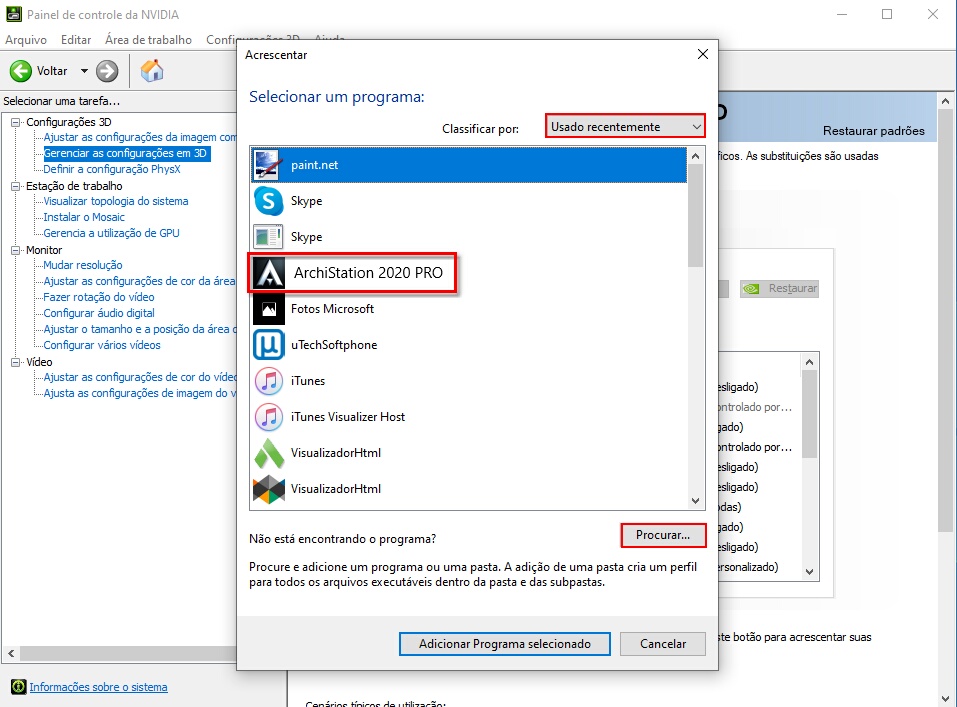Close the Acrescentar dialog

pos(702,54)
